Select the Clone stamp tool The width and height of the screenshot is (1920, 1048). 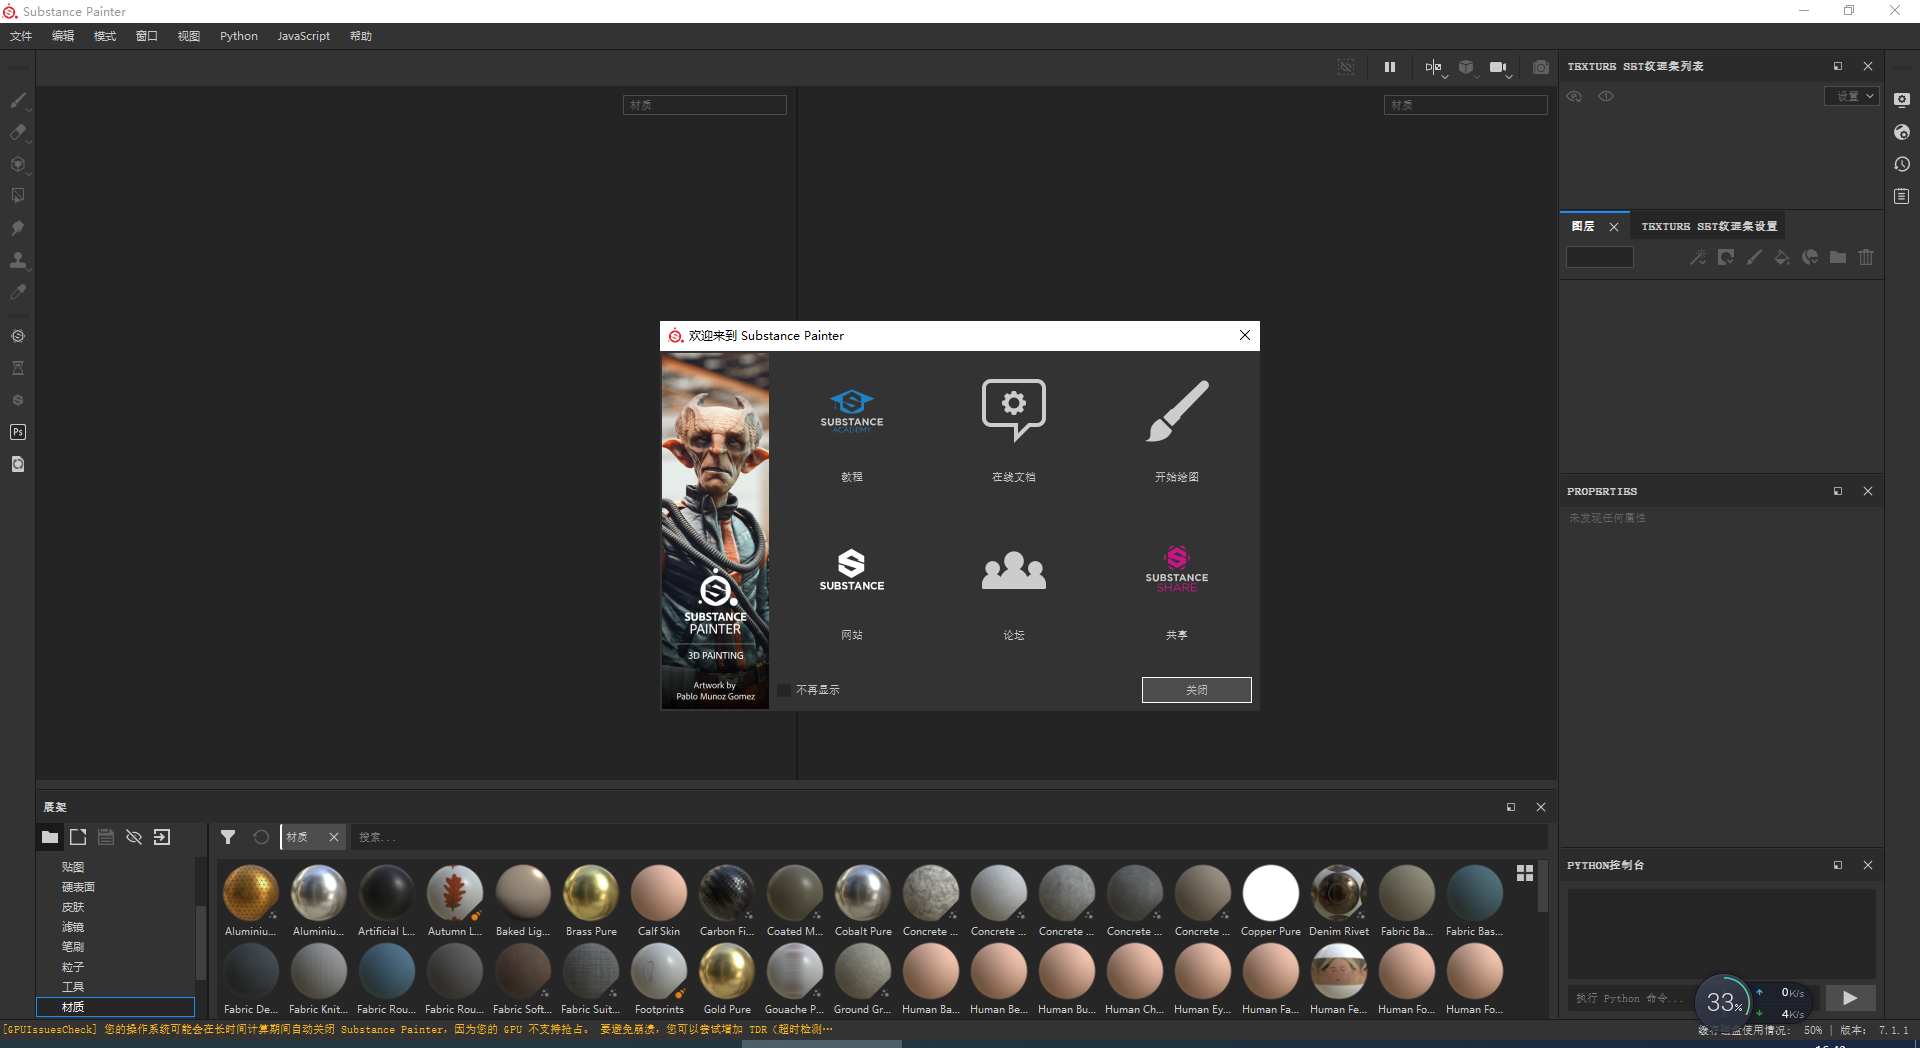pyautogui.click(x=18, y=260)
